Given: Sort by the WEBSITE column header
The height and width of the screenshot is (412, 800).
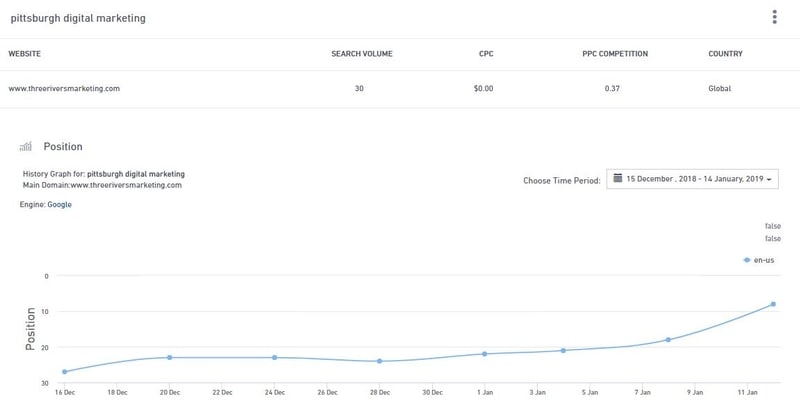Looking at the screenshot, I should (x=26, y=54).
